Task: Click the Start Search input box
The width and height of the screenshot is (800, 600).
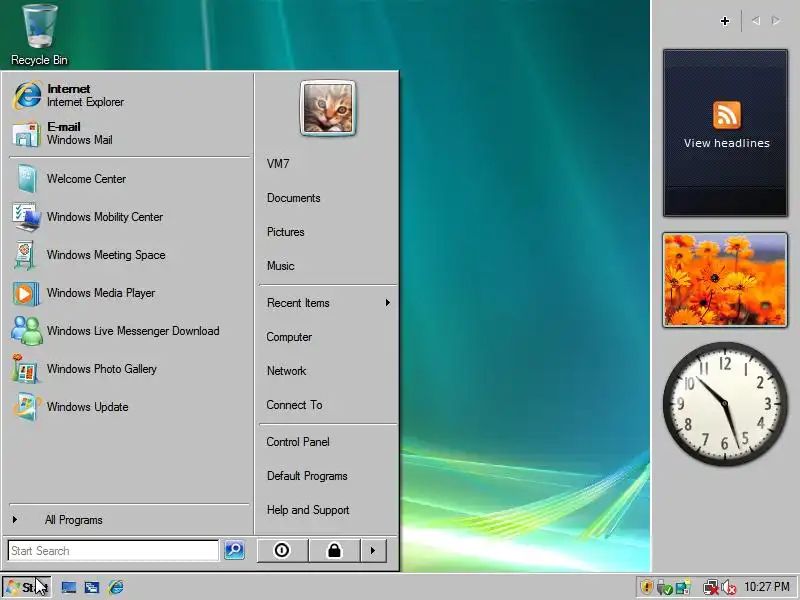Action: point(113,551)
